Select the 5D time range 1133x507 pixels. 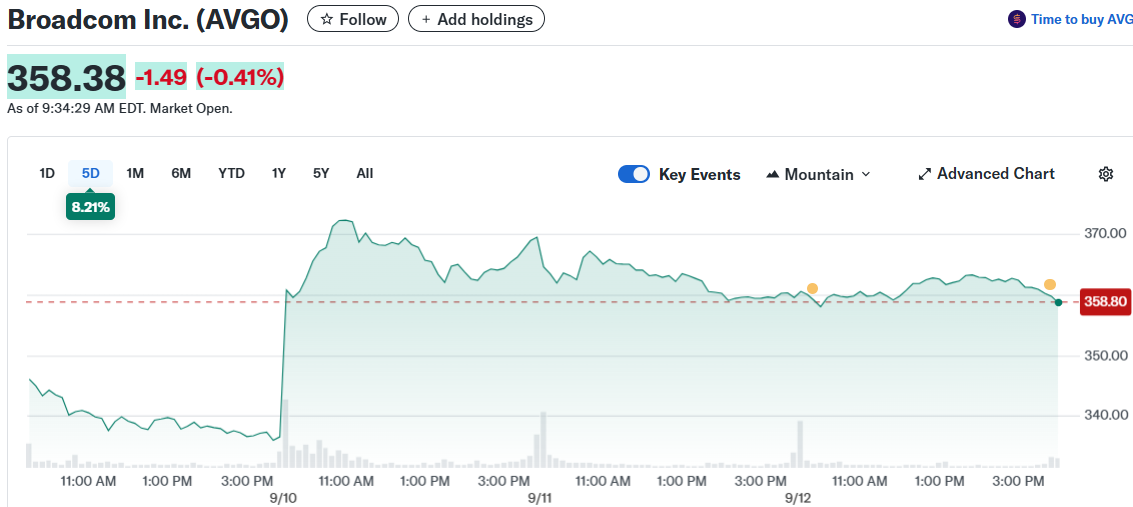coord(90,173)
